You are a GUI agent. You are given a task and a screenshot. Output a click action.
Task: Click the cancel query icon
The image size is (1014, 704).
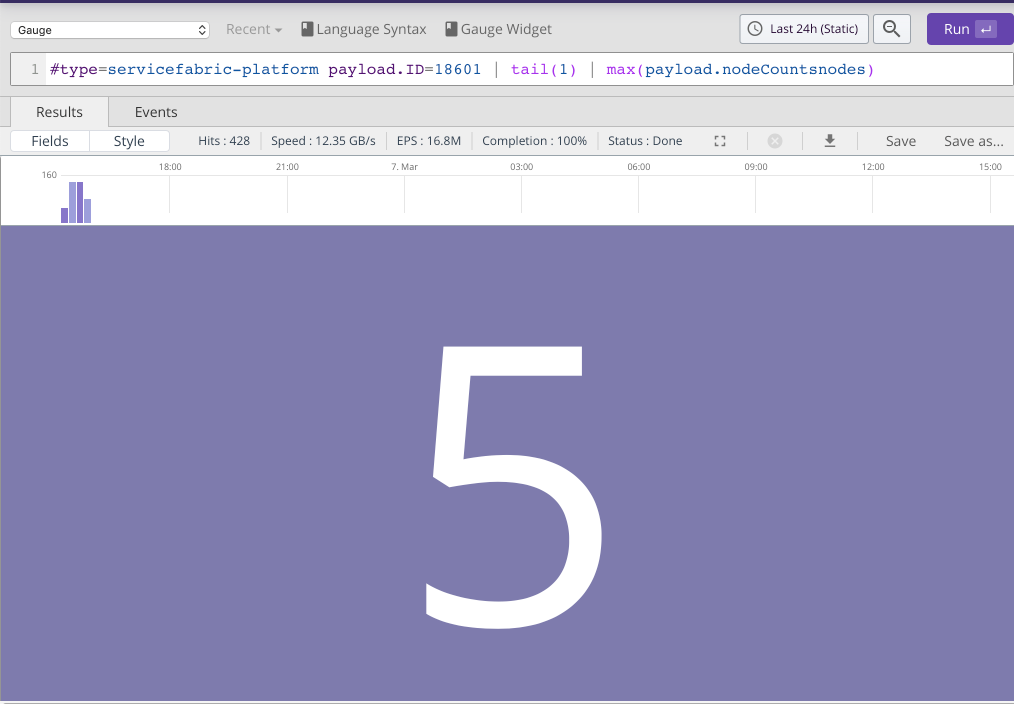(x=774, y=141)
